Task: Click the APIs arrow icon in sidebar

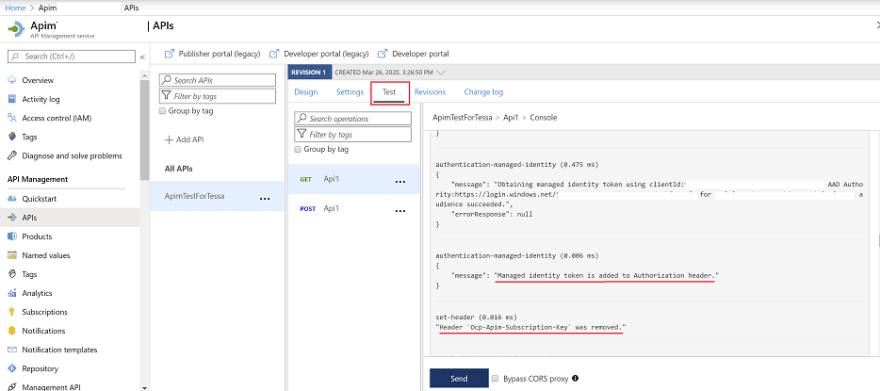Action: click(x=12, y=218)
